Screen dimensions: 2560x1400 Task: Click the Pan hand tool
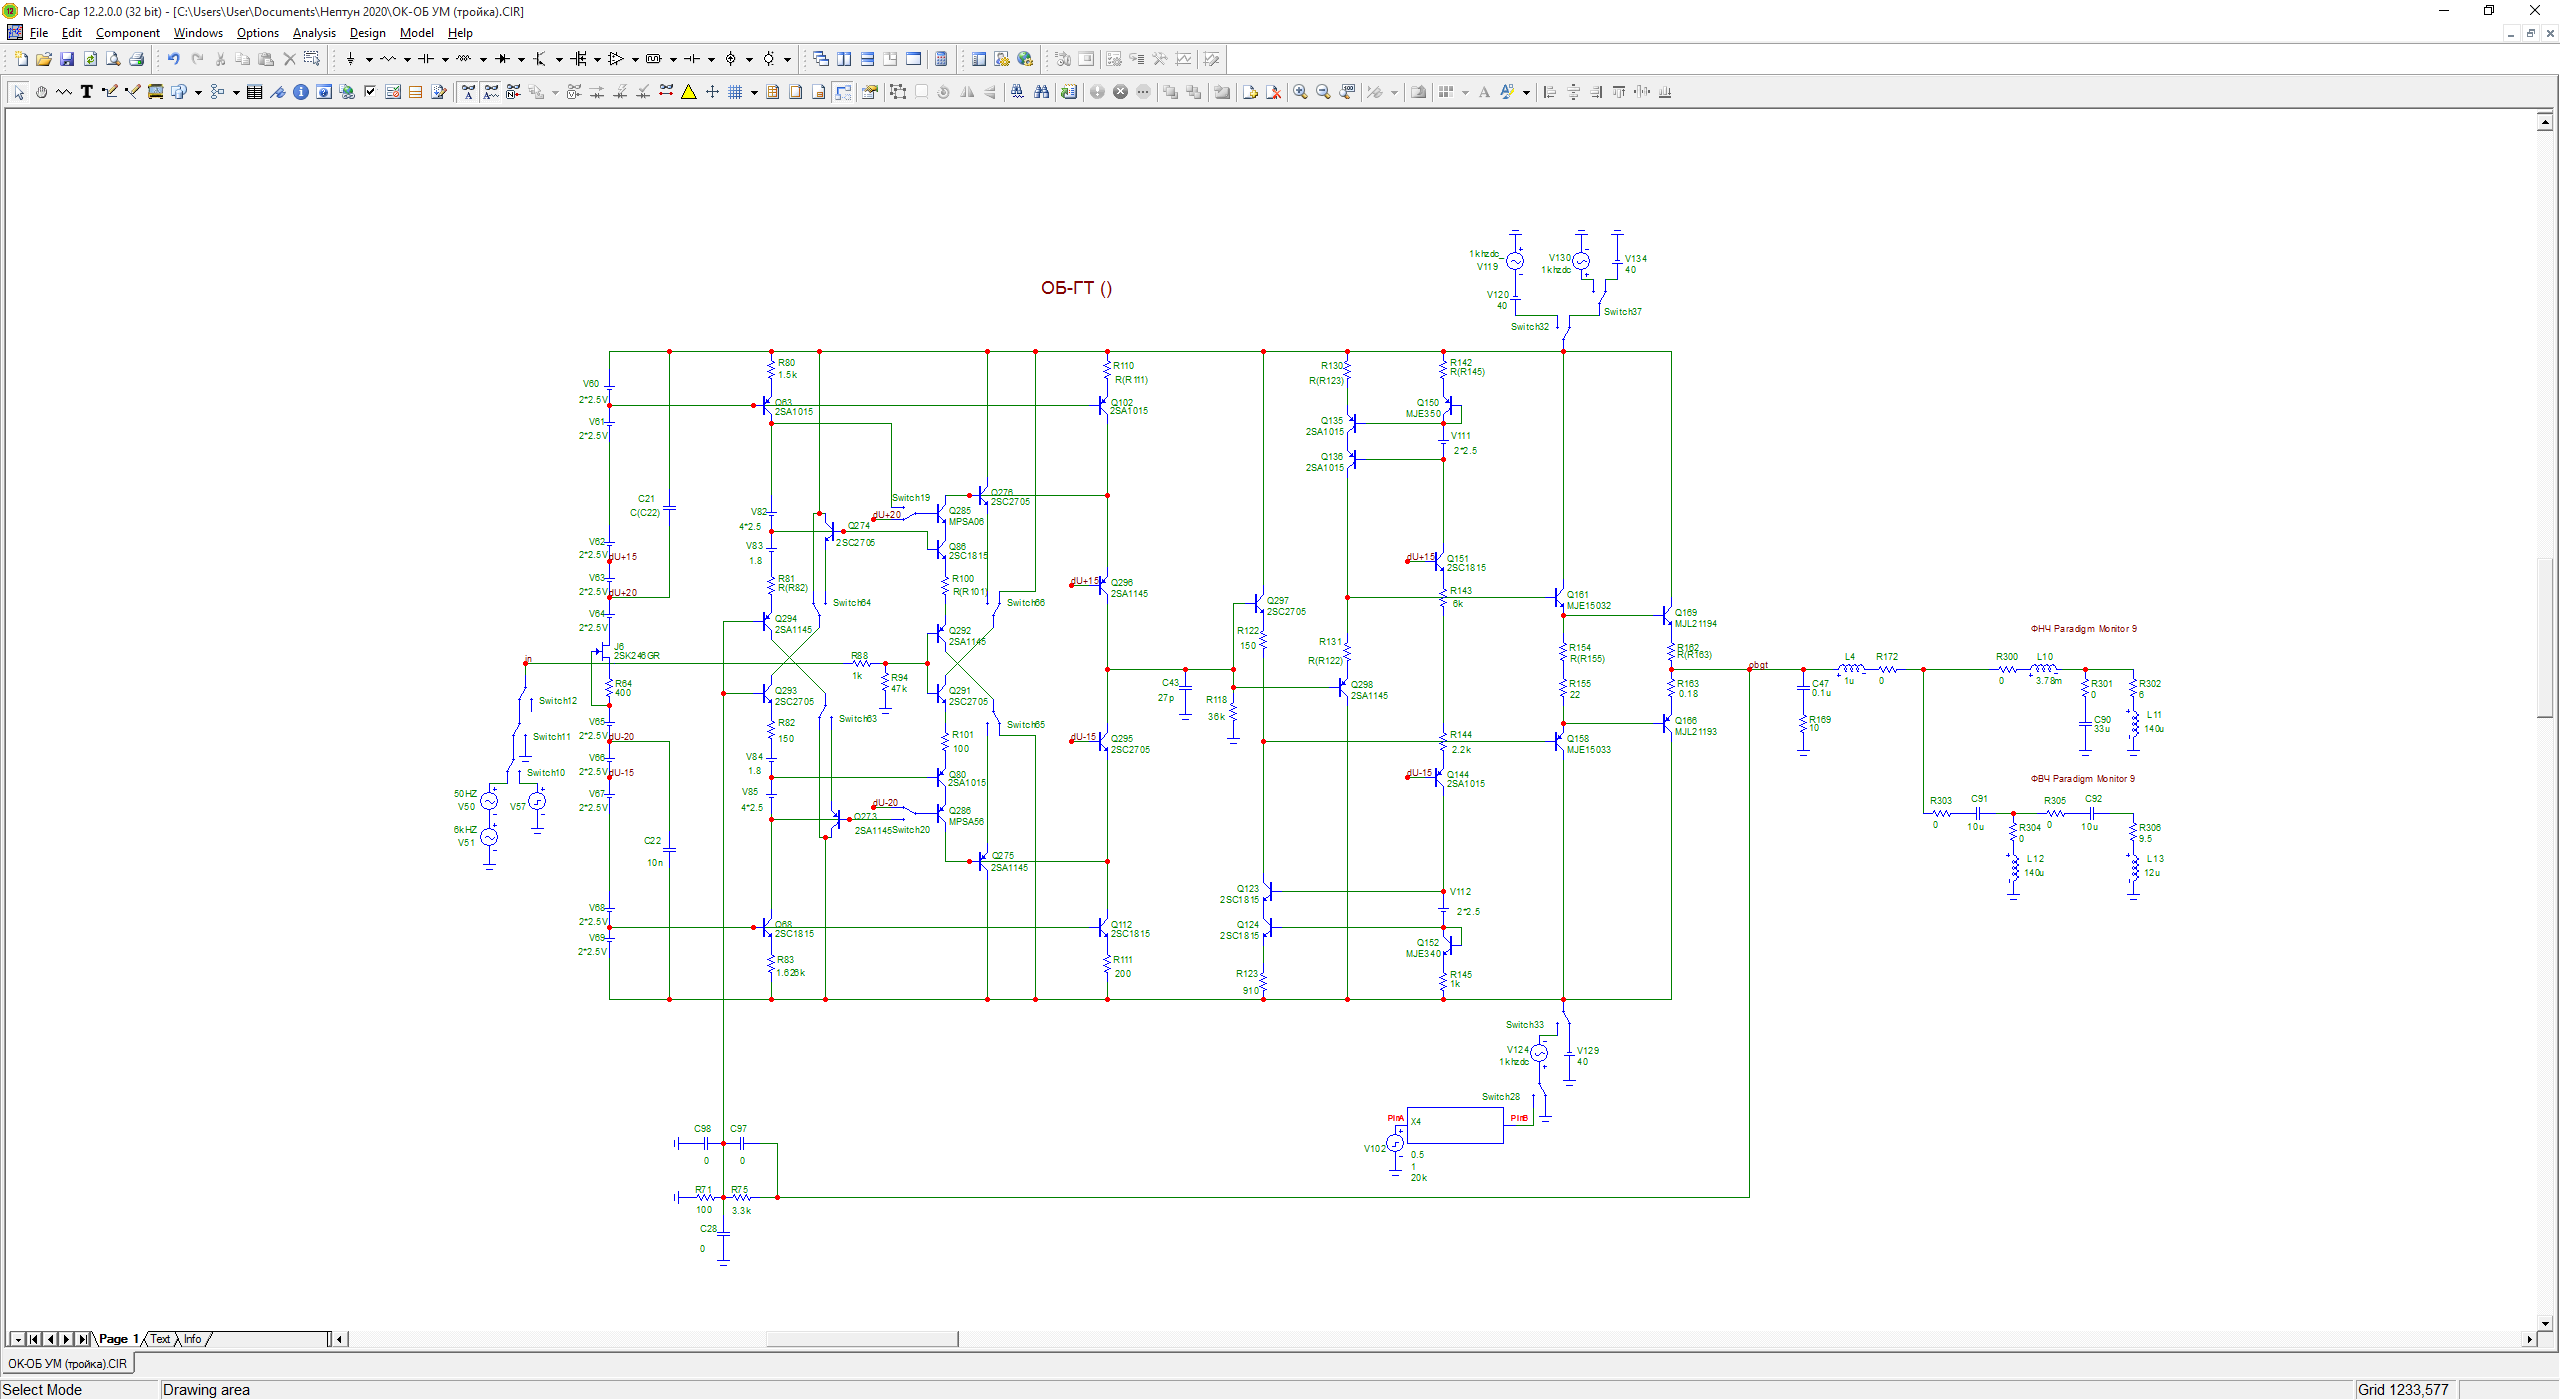pyautogui.click(x=41, y=92)
